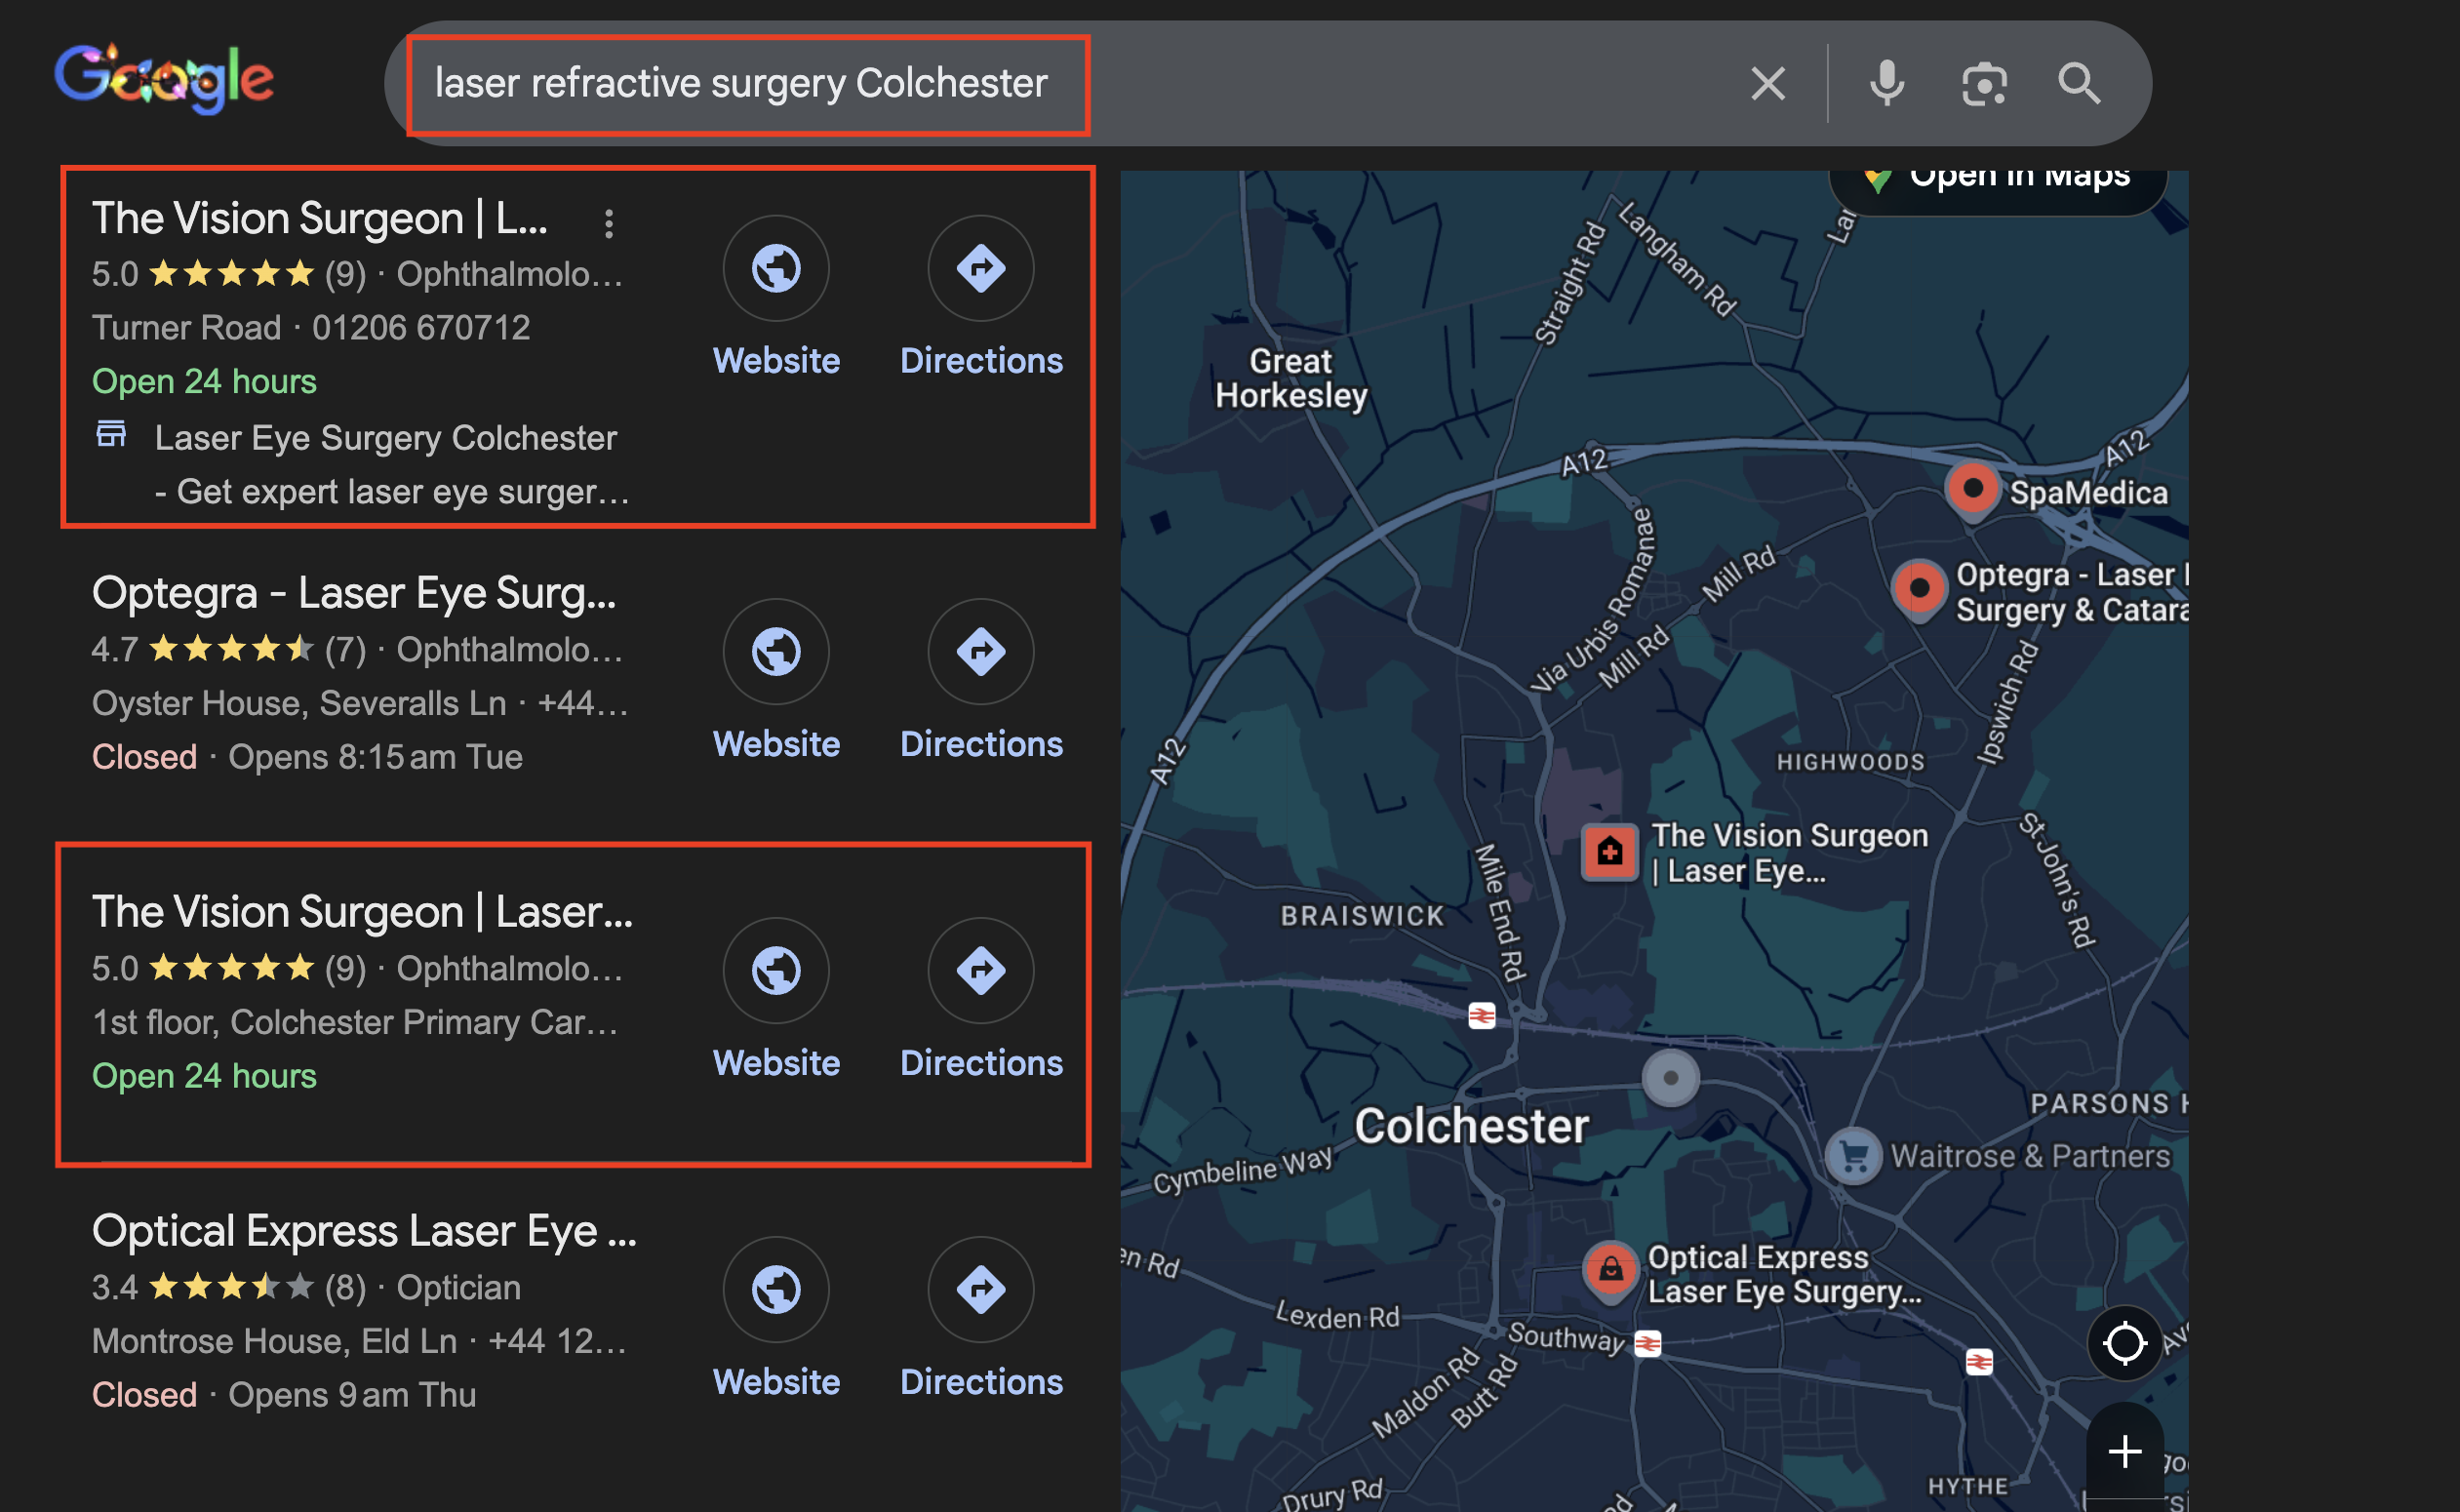Screen dimensions: 2460x1512
Task: Click the magnifying glass search icon
Action: tap(2079, 84)
